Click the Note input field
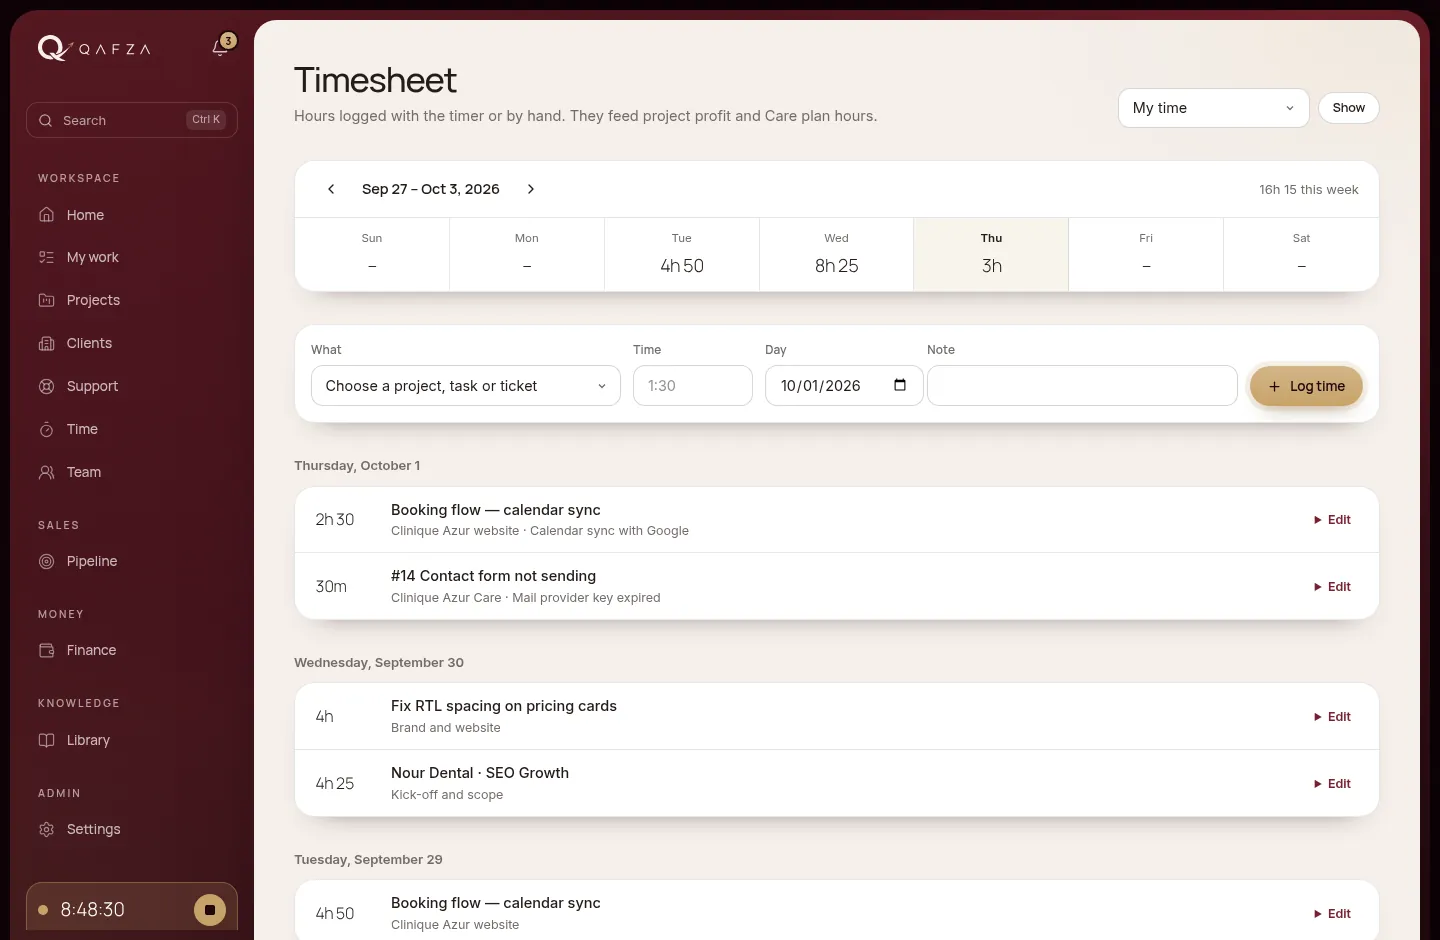The height and width of the screenshot is (940, 1440). click(x=1082, y=386)
